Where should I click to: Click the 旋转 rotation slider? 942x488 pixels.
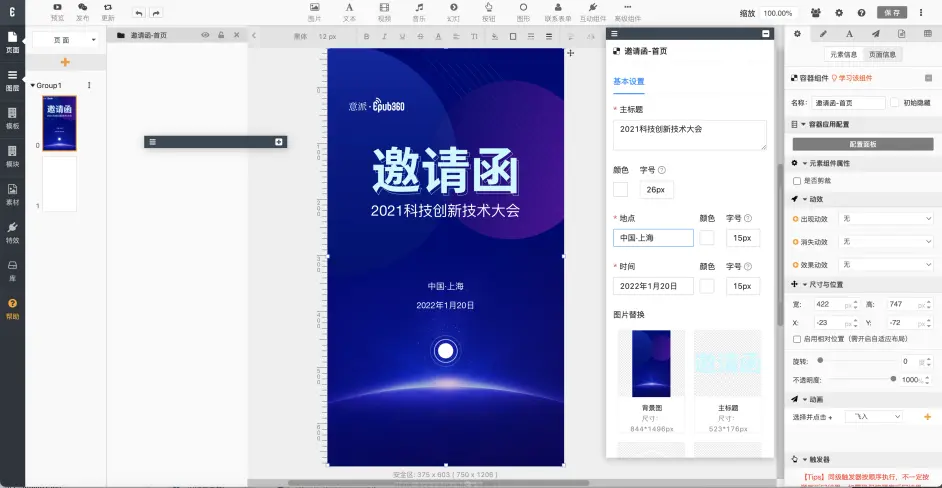coord(857,361)
